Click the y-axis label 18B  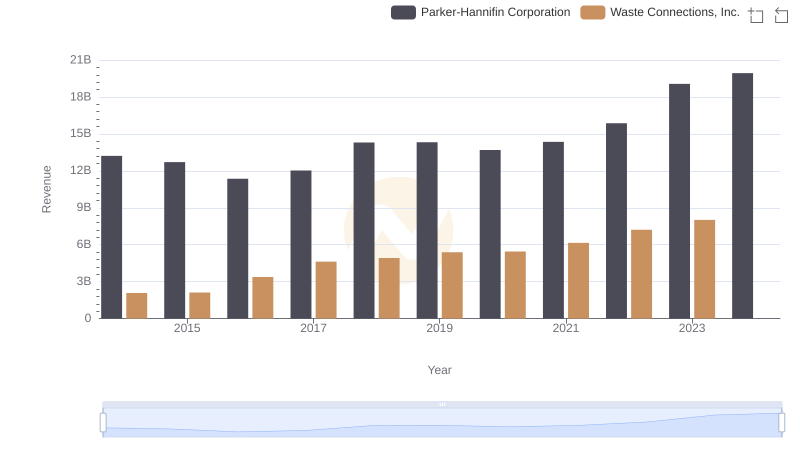pos(81,97)
